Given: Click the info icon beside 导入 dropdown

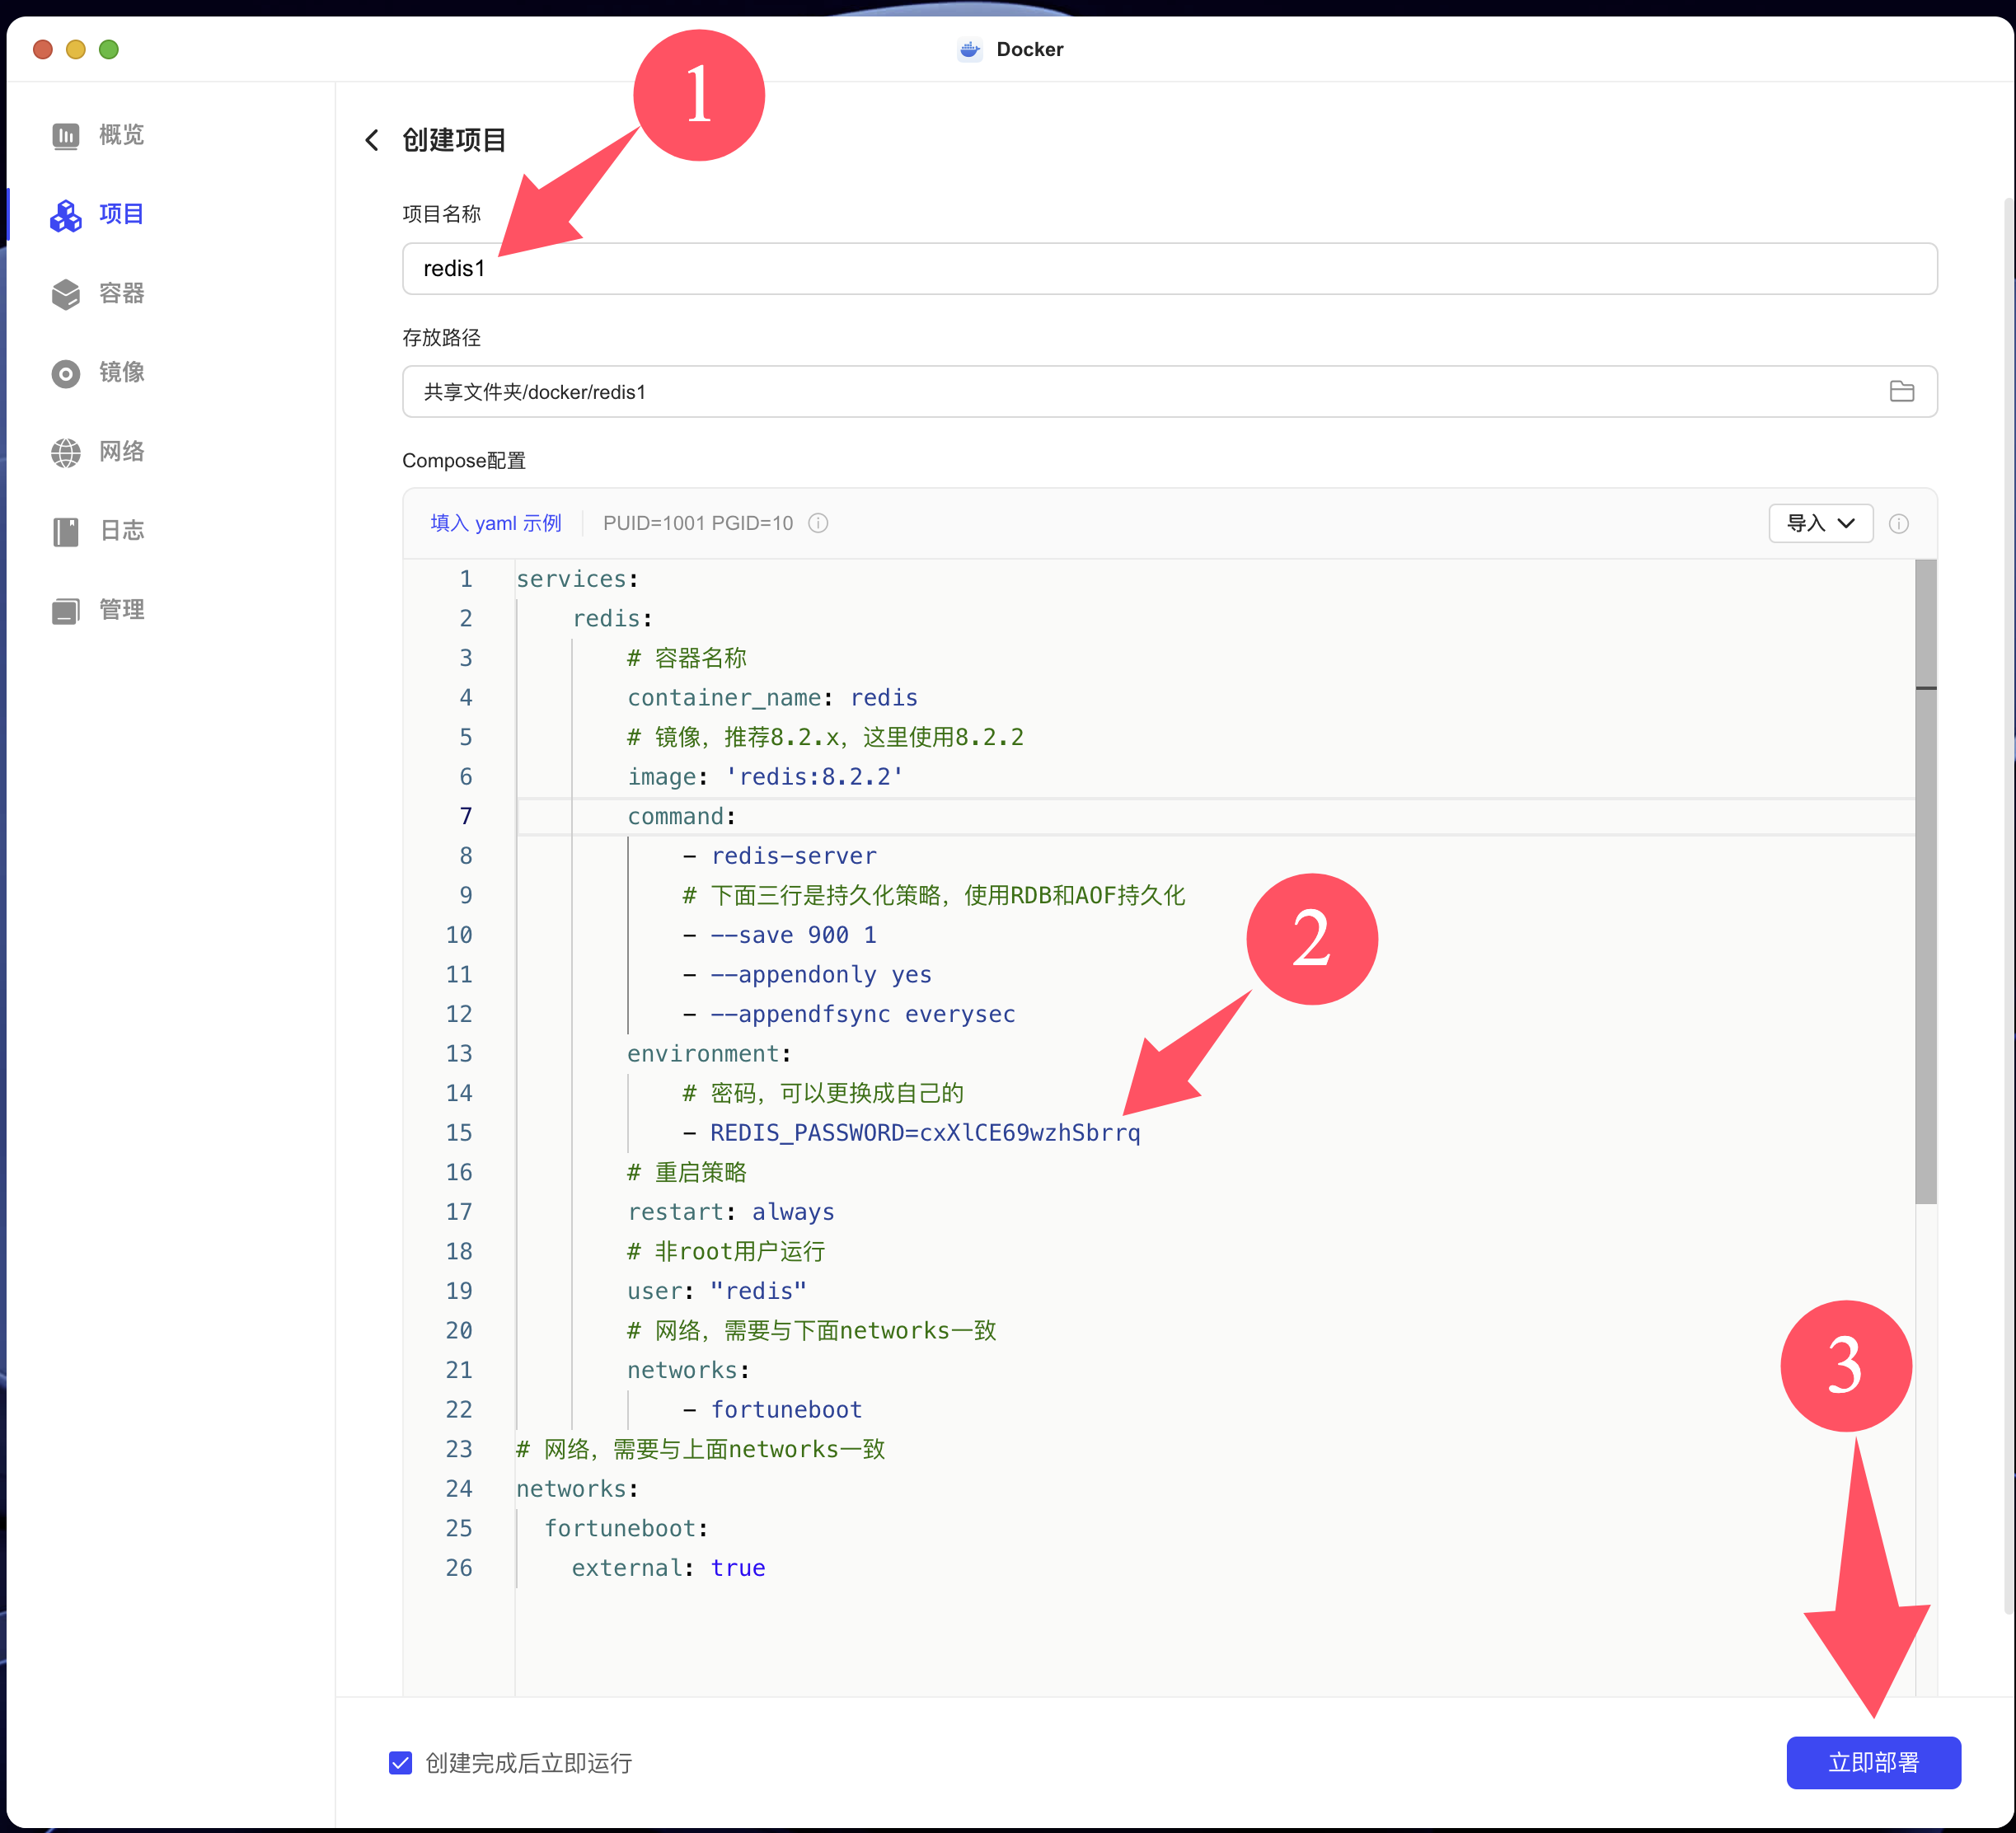Looking at the screenshot, I should click(x=1898, y=524).
